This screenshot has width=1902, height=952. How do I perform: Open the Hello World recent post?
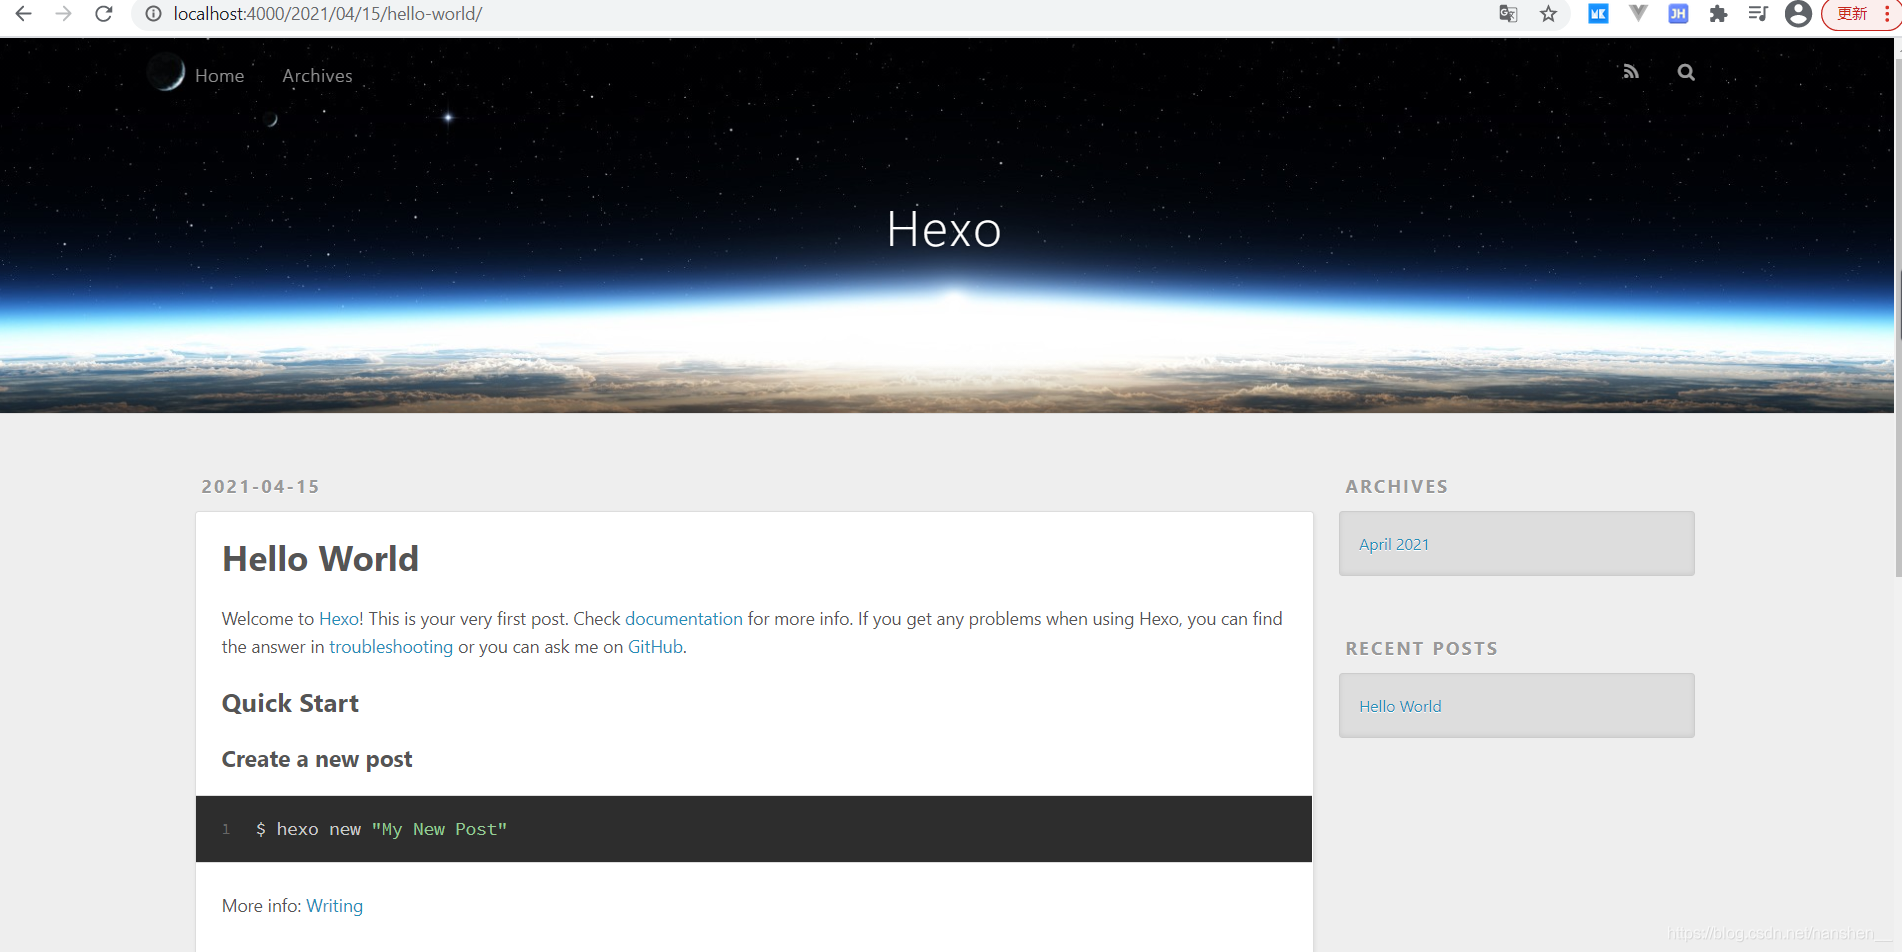(1400, 706)
